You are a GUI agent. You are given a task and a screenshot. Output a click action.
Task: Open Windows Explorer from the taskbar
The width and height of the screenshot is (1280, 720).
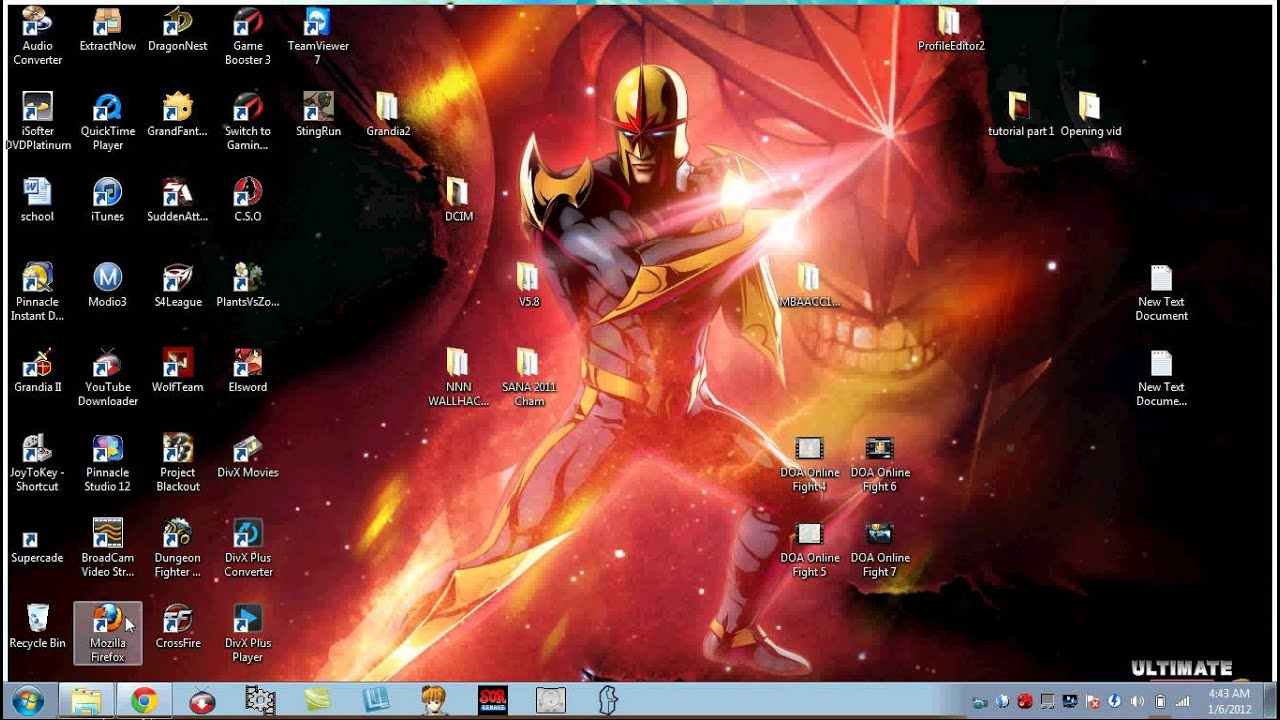[86, 701]
